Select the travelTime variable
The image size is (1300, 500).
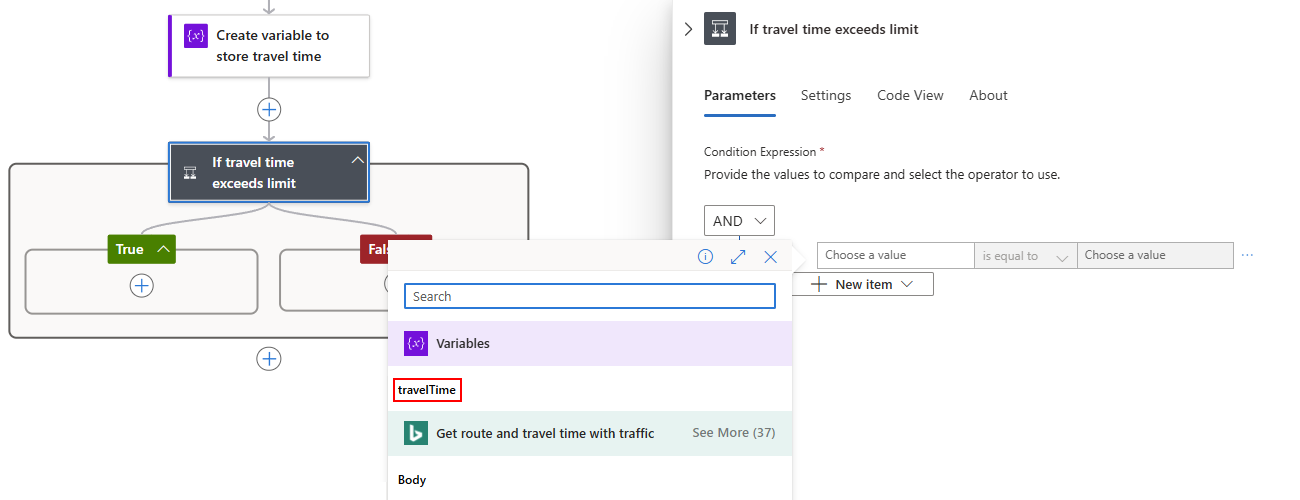pos(427,390)
